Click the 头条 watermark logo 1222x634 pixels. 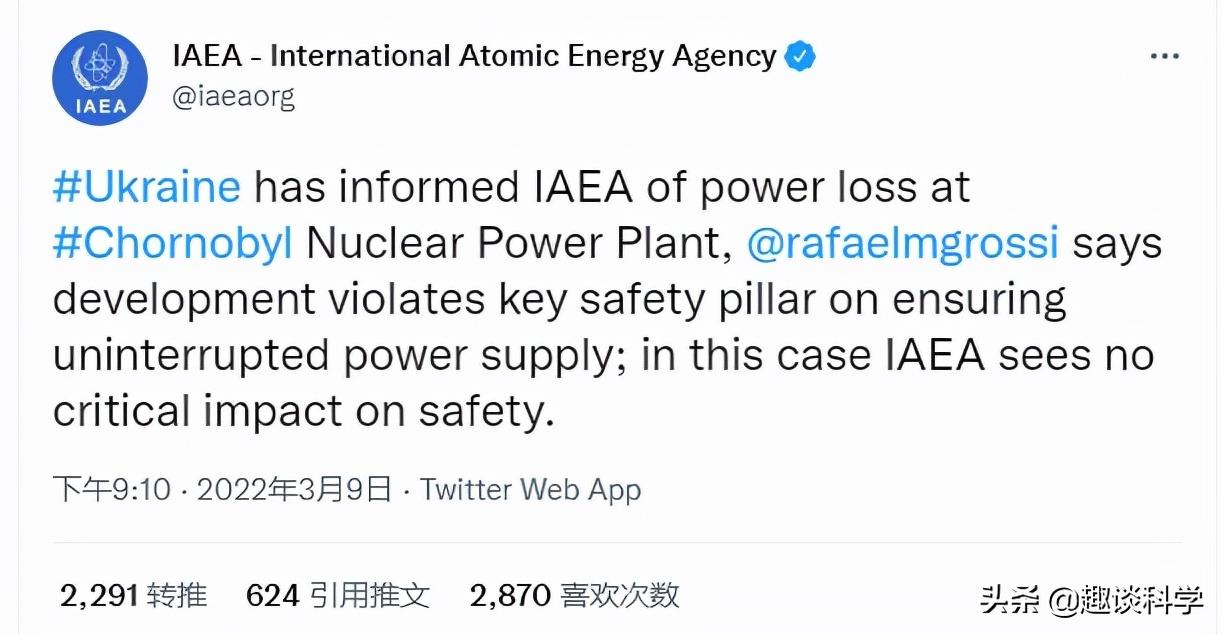(1012, 601)
